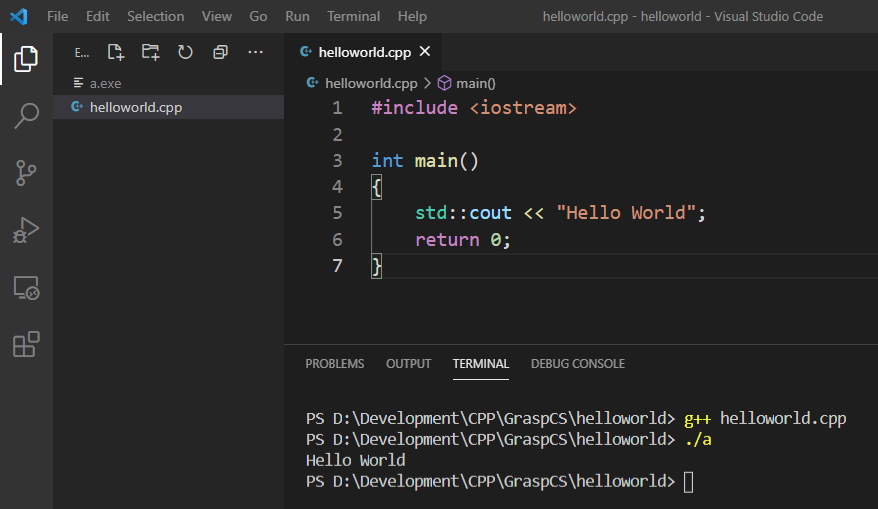Create a new file in Explorer
The image size is (878, 509).
pos(115,52)
